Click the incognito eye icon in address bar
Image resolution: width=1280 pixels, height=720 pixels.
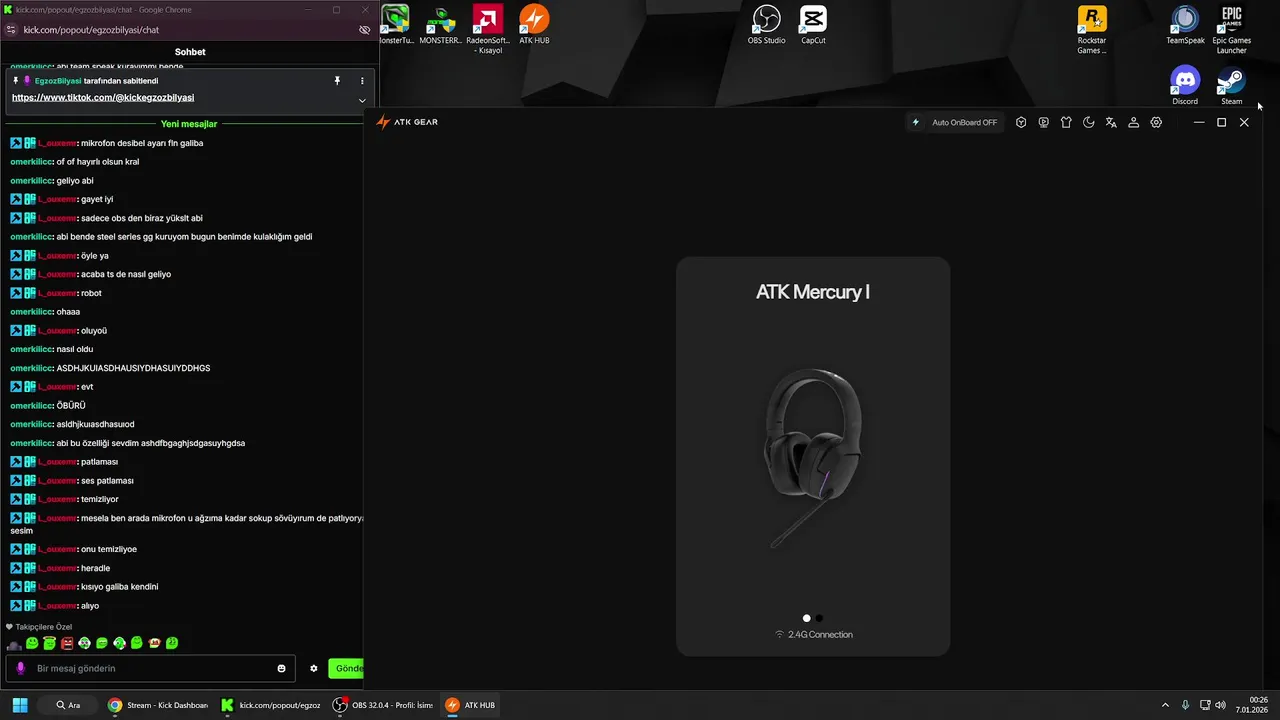click(x=364, y=30)
